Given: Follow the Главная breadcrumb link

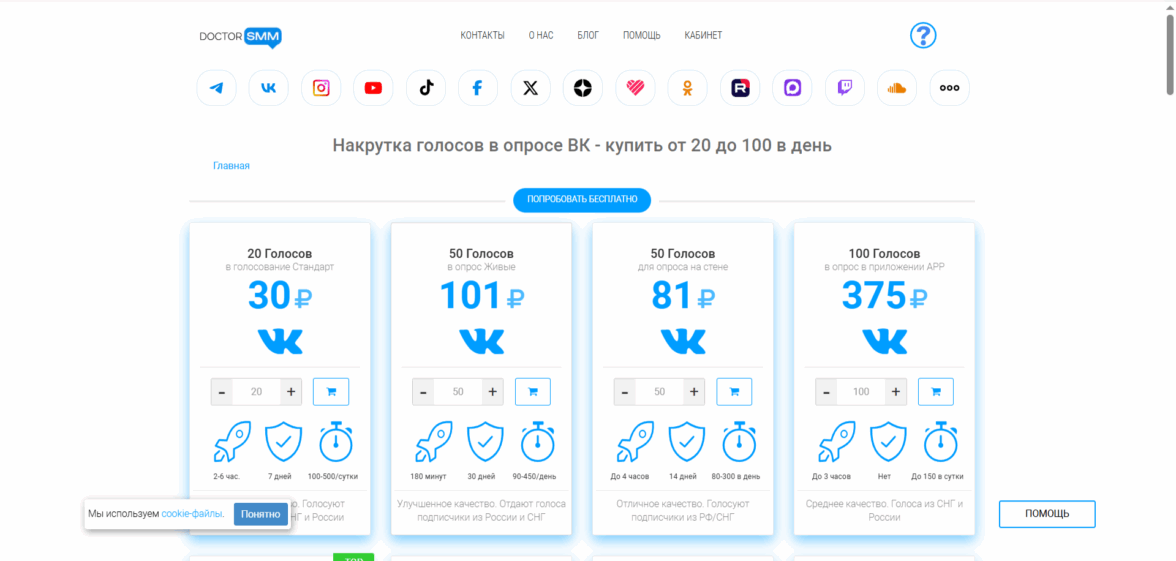Looking at the screenshot, I should pos(231,166).
